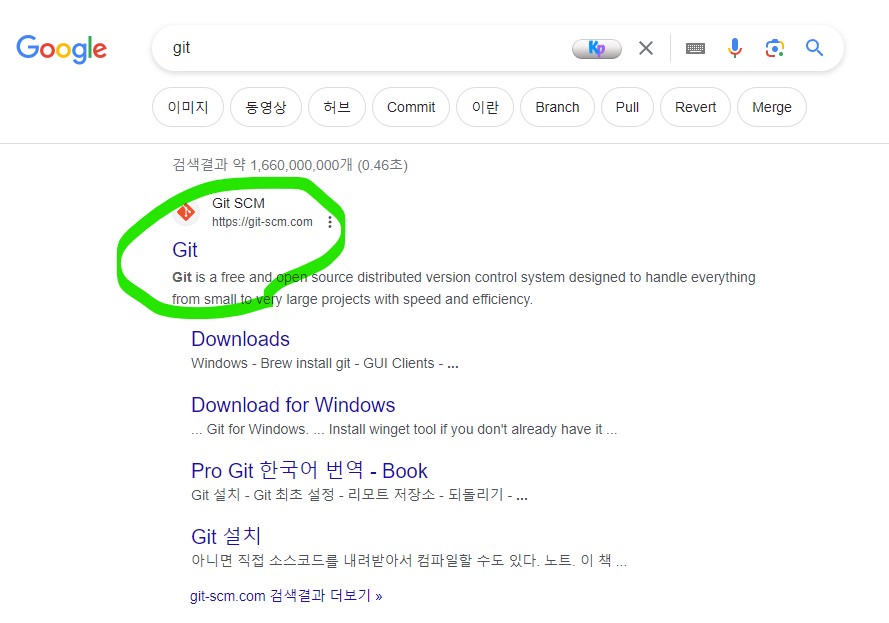
Task: Open the 'Git' result title link
Action: (x=185, y=250)
